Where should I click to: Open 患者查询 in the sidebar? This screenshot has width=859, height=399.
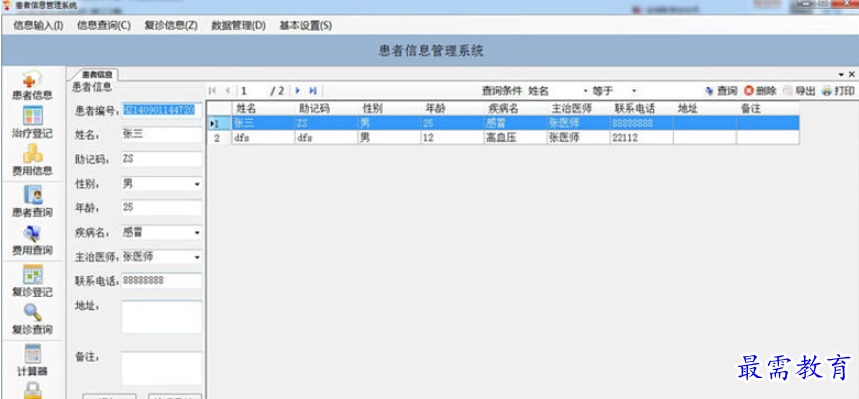pyautogui.click(x=32, y=201)
